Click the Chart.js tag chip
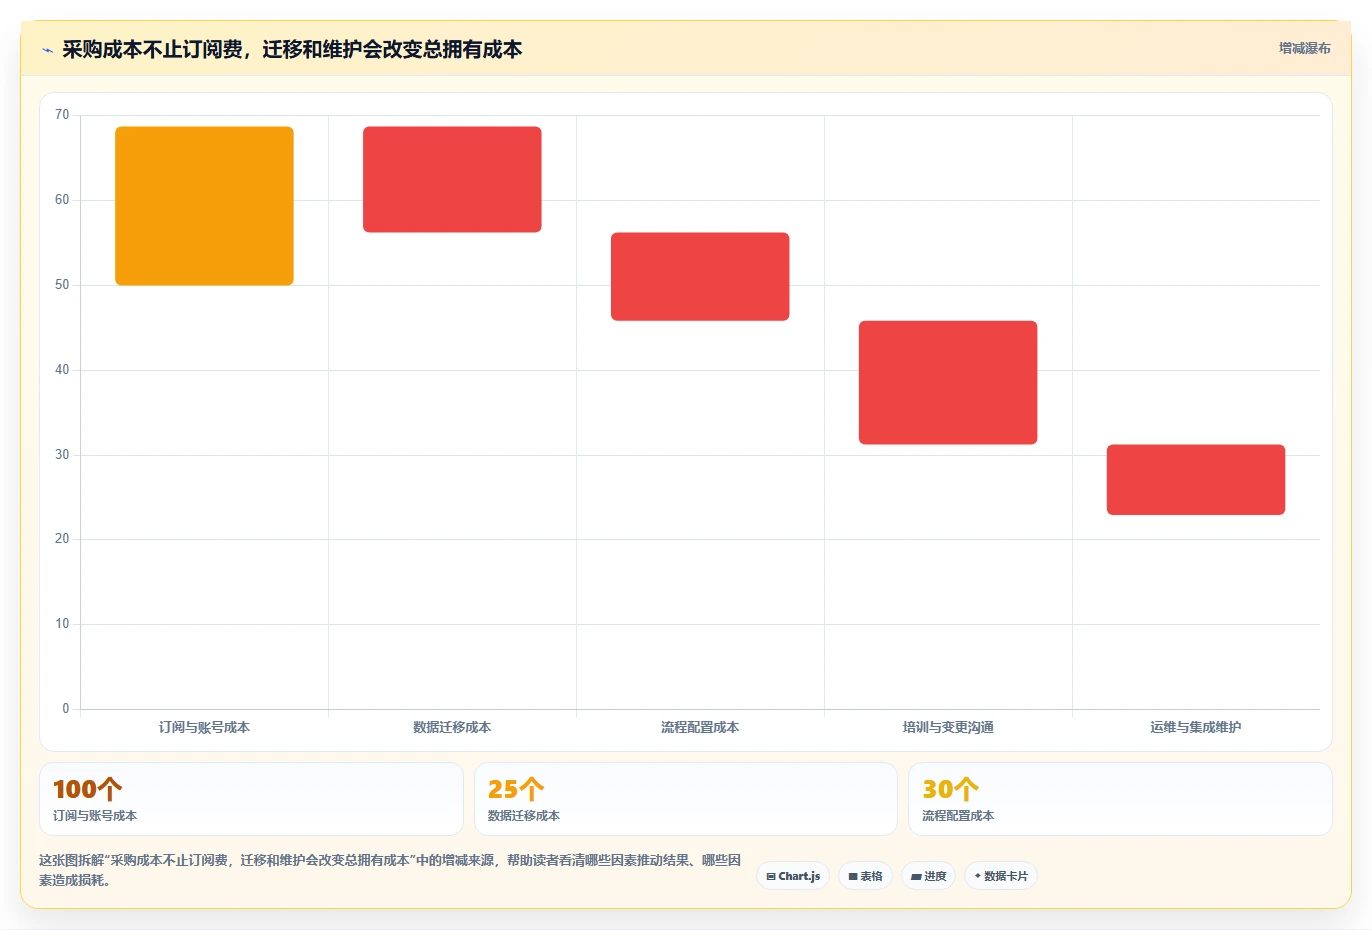The height and width of the screenshot is (930, 1372). [x=793, y=876]
